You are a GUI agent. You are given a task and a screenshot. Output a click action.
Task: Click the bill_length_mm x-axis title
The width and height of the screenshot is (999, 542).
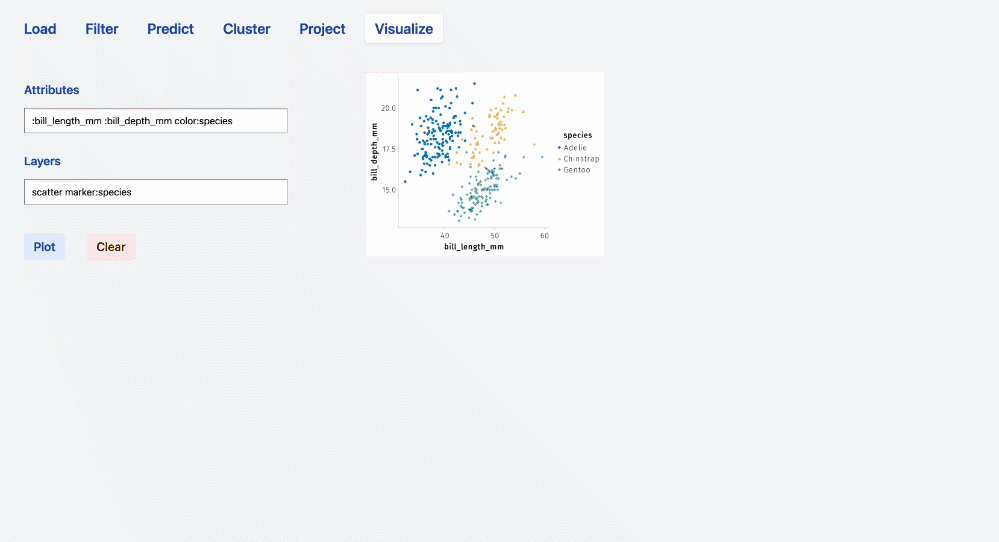tap(474, 246)
